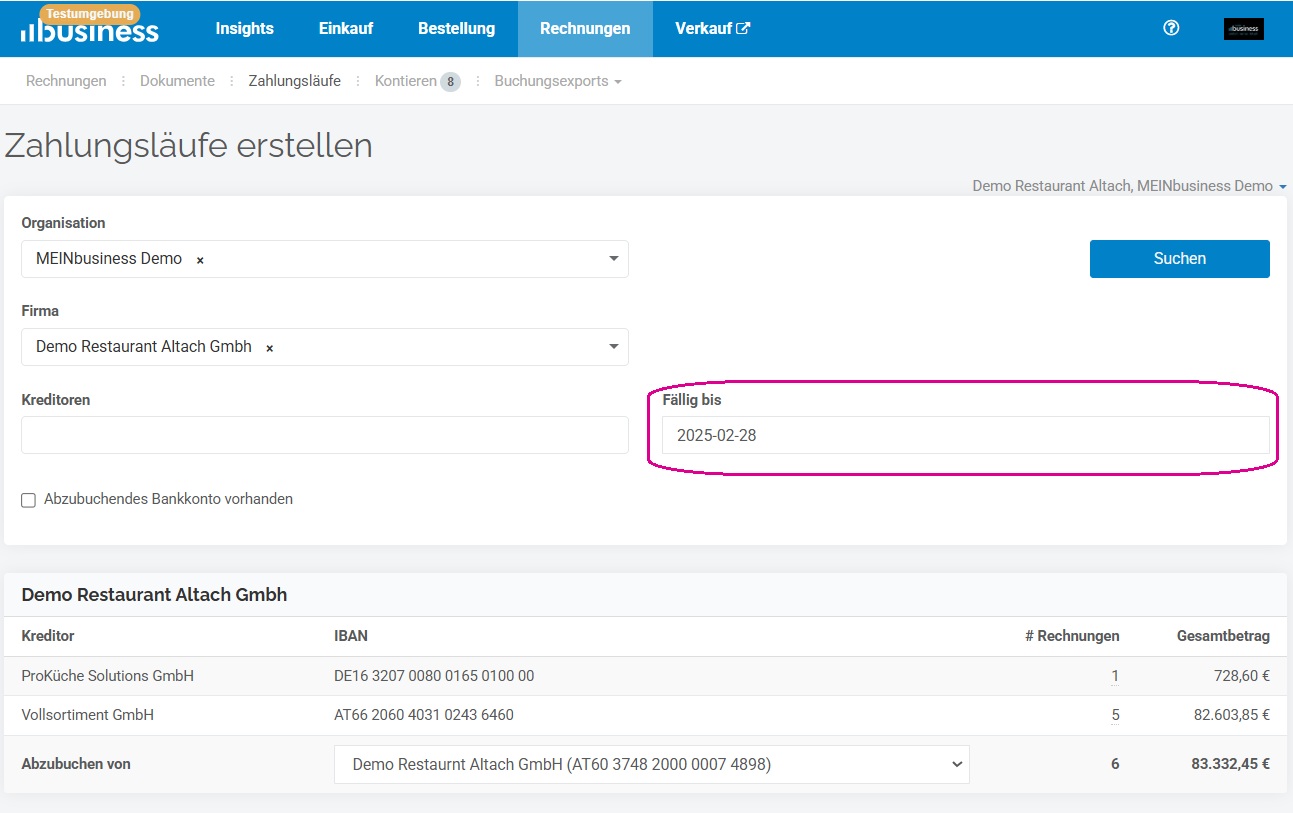Open the Abzubuchen von bank account dropdown
Image resolution: width=1293 pixels, height=813 pixels.
652,764
